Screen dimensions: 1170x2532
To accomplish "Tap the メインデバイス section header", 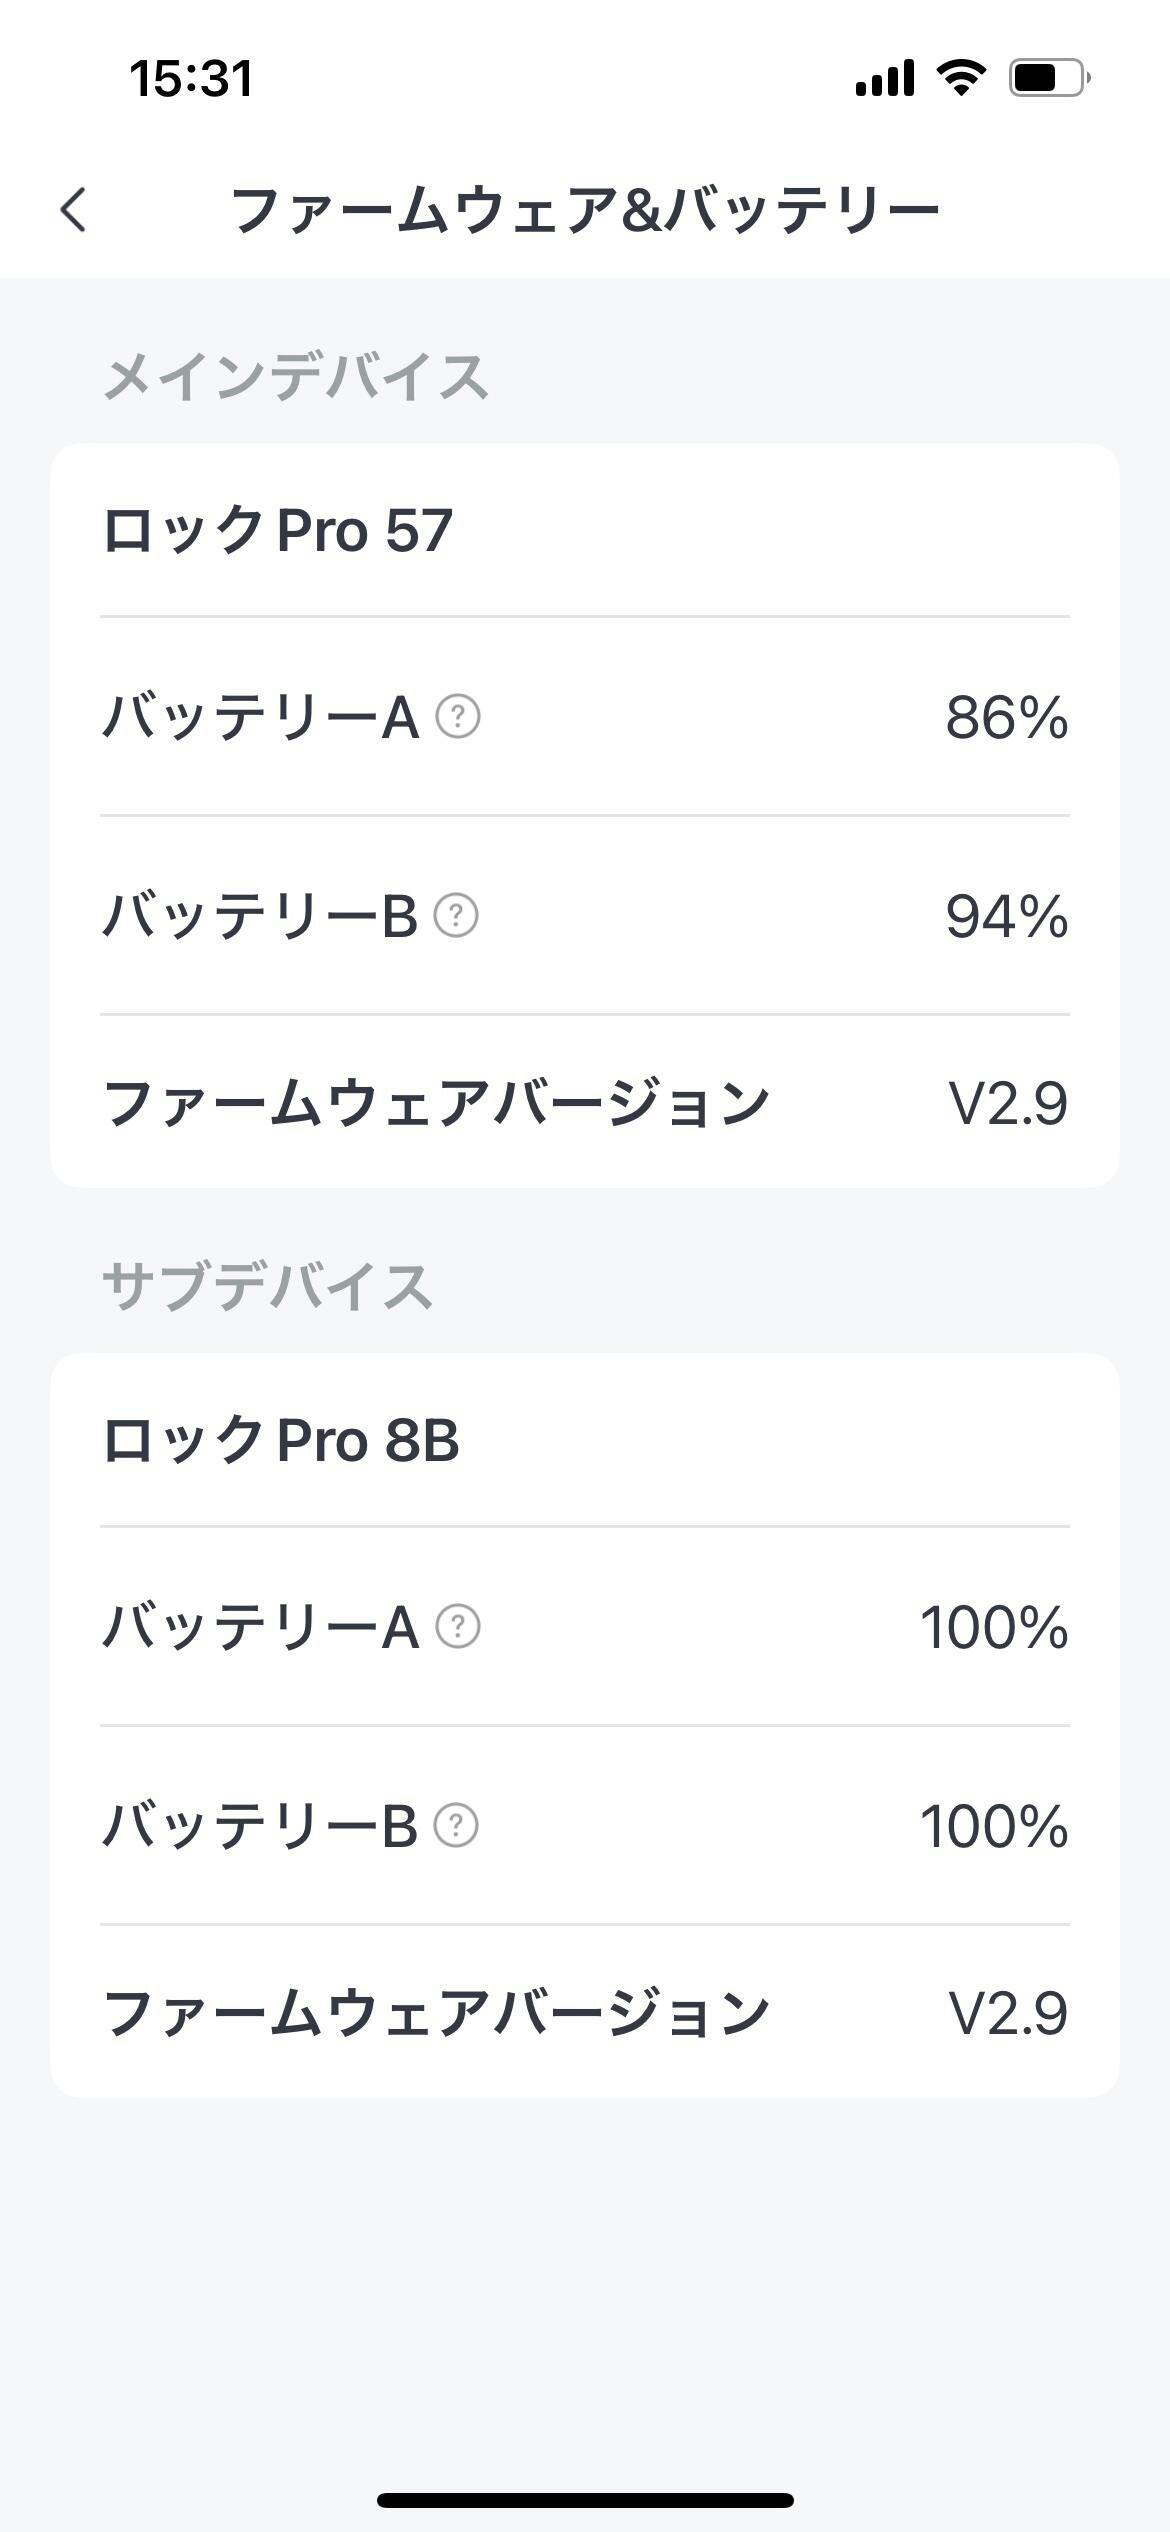I will [296, 378].
